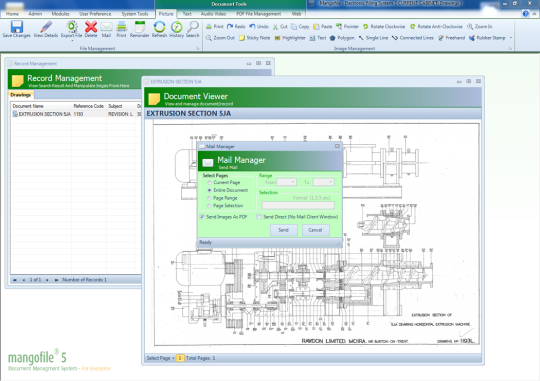Go to next record in Record Management
The image size is (540, 381).
tap(47, 280)
